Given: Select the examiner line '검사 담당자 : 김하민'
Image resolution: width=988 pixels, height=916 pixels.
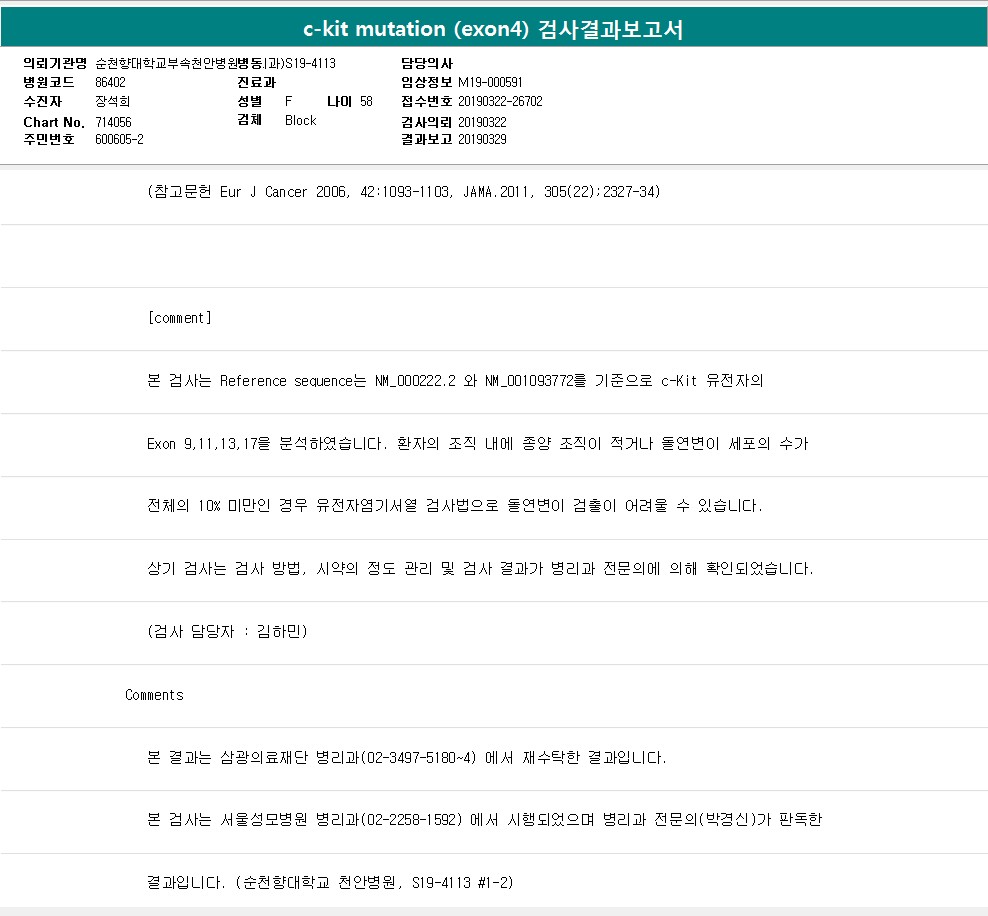Looking at the screenshot, I should [227, 631].
